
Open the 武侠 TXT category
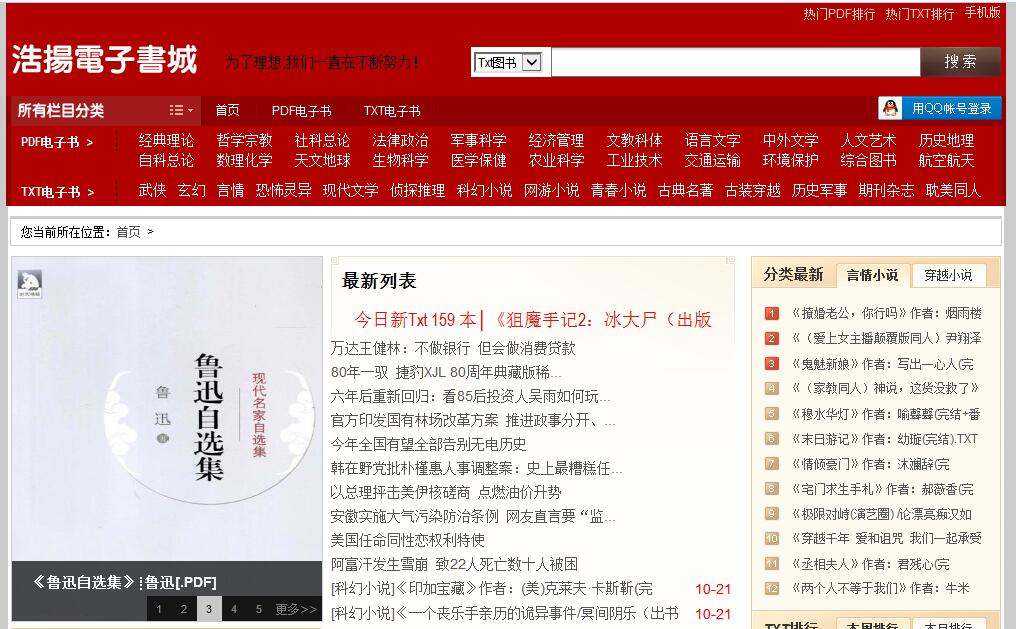[x=152, y=190]
